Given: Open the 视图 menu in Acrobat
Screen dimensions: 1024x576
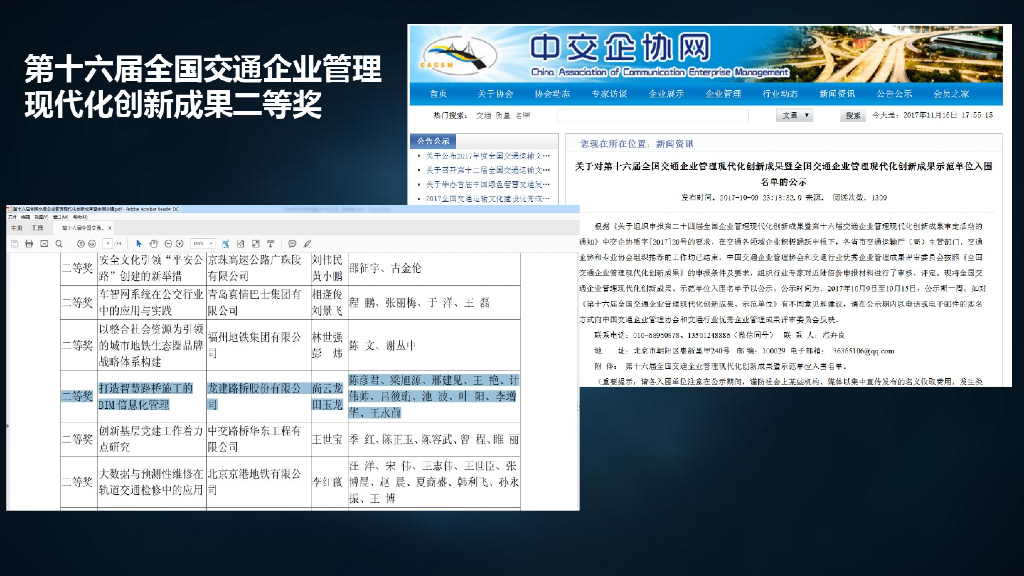Looking at the screenshot, I should point(41,217).
